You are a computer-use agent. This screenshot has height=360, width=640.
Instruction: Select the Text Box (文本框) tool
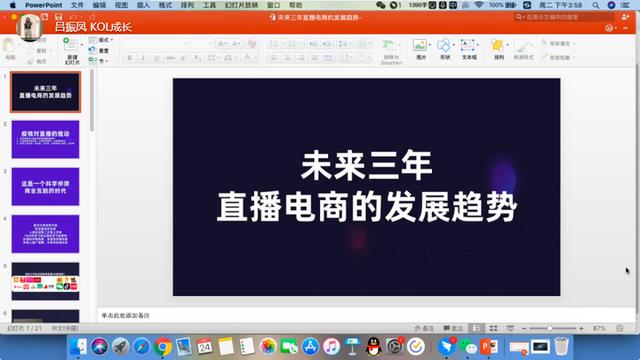[469, 49]
